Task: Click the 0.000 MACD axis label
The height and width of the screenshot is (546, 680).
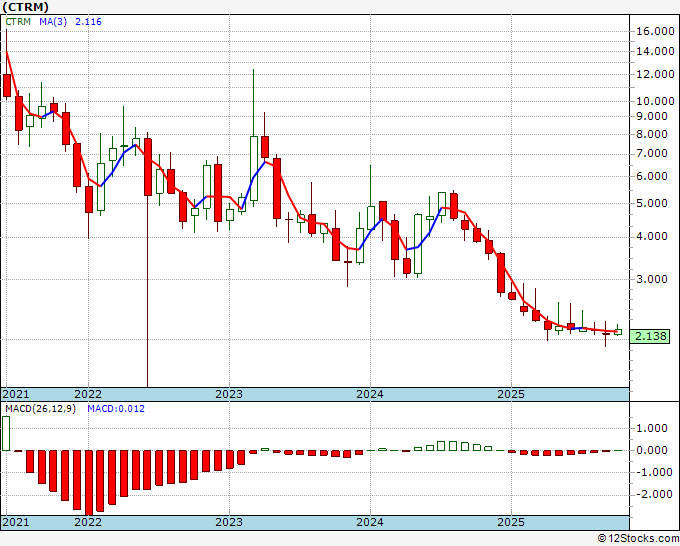Action: 651,450
